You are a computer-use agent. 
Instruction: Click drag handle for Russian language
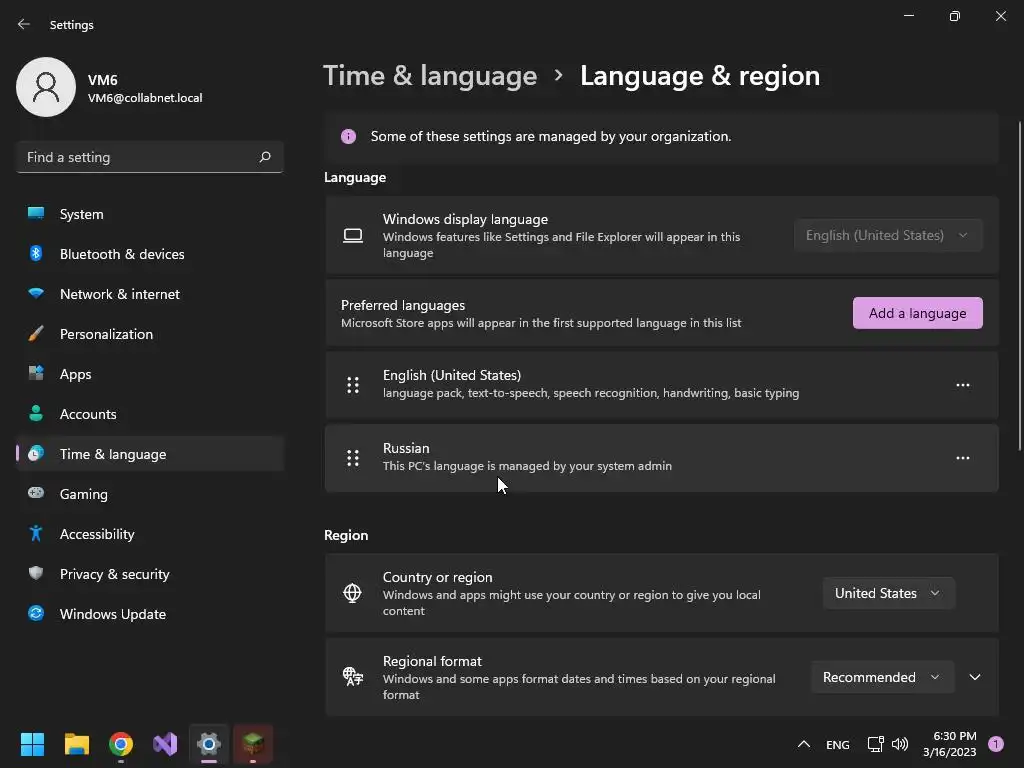353,458
